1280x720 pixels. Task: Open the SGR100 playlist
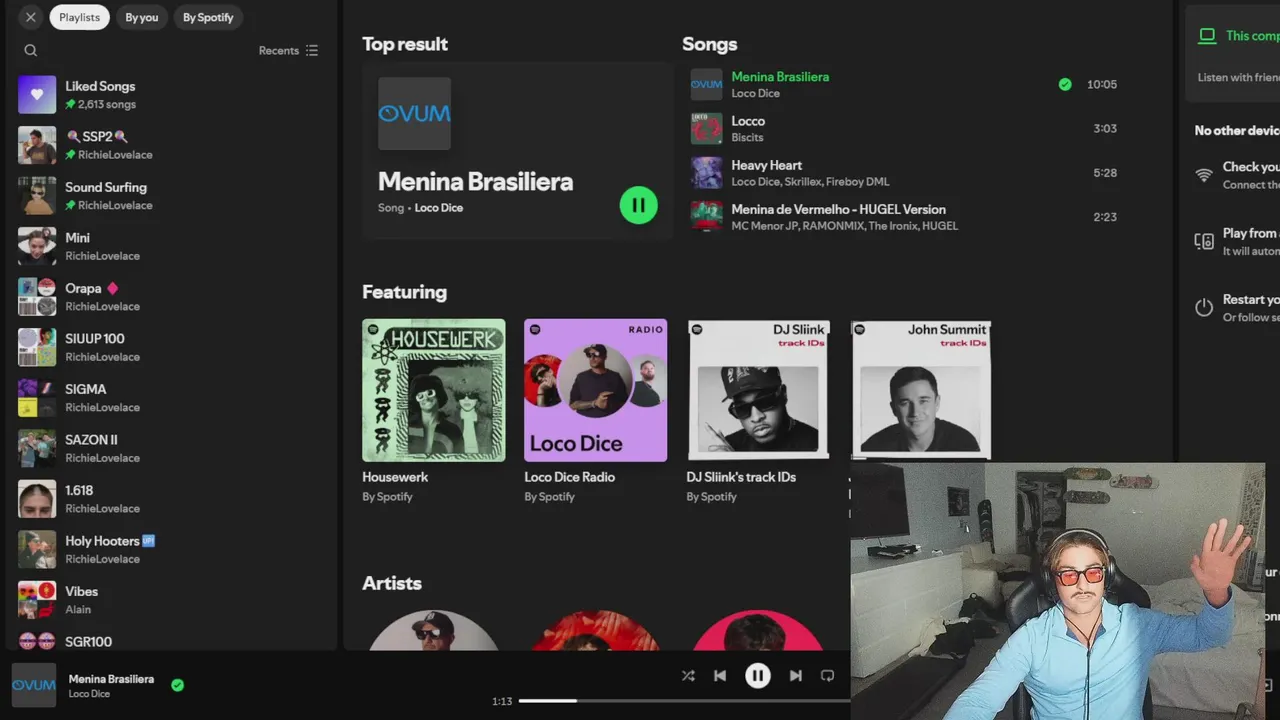[170, 641]
